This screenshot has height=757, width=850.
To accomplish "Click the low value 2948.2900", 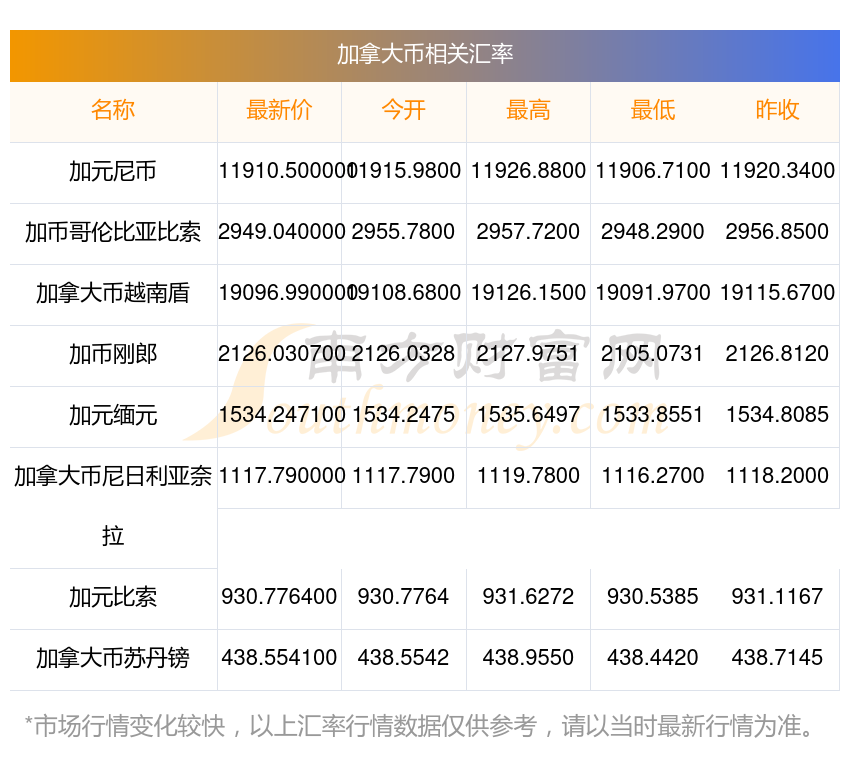I will click(x=653, y=232).
